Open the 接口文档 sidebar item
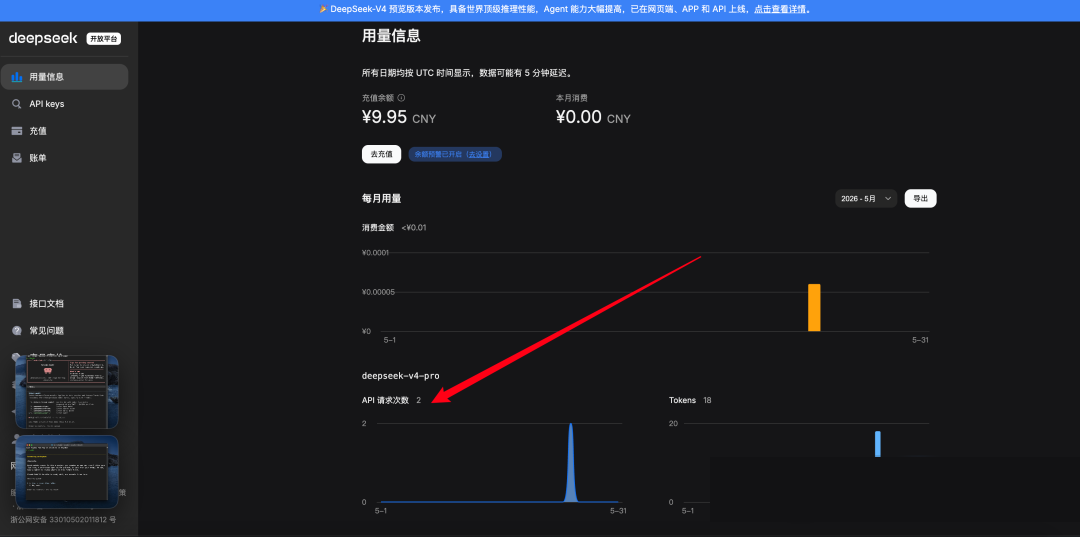 pos(64,304)
